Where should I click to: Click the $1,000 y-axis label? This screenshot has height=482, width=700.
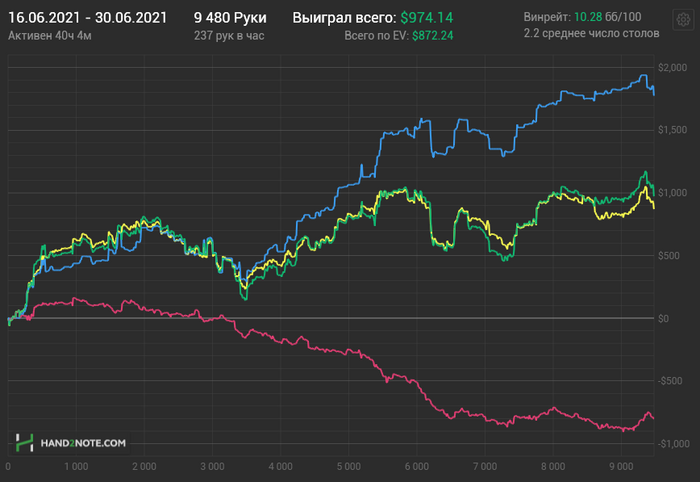(x=672, y=193)
